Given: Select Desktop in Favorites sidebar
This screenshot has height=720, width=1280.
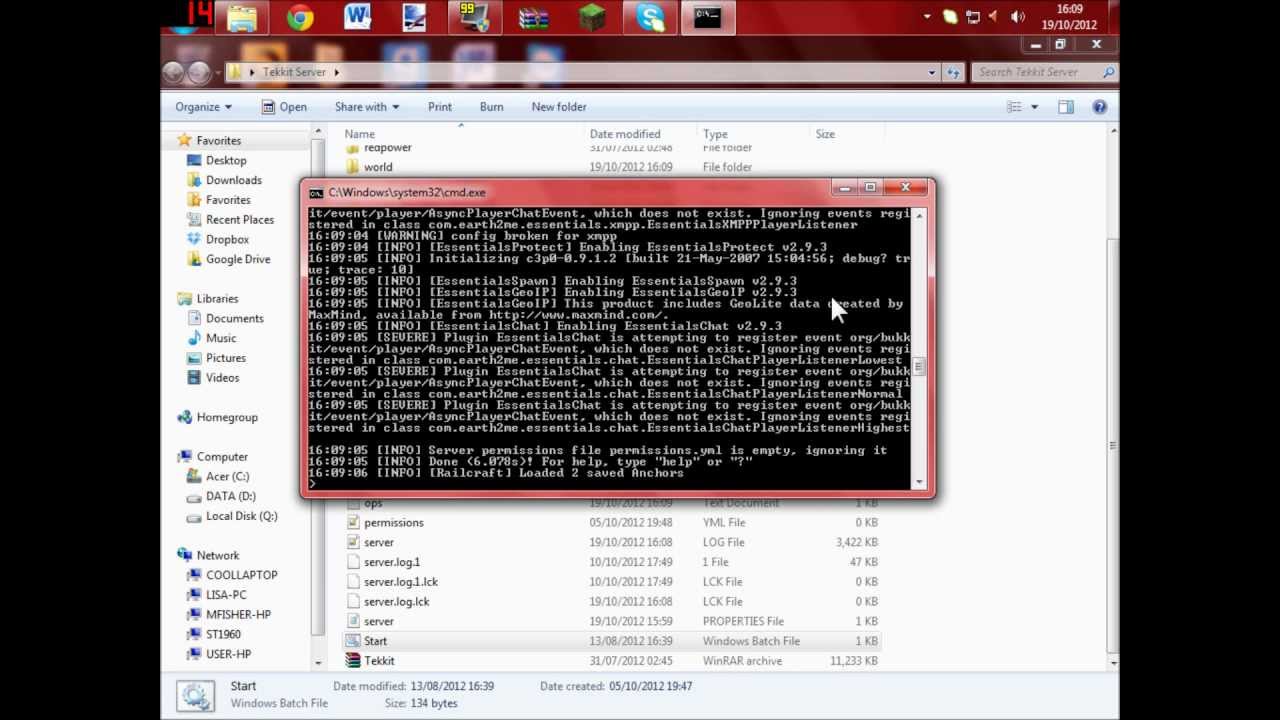Looking at the screenshot, I should tap(226, 160).
